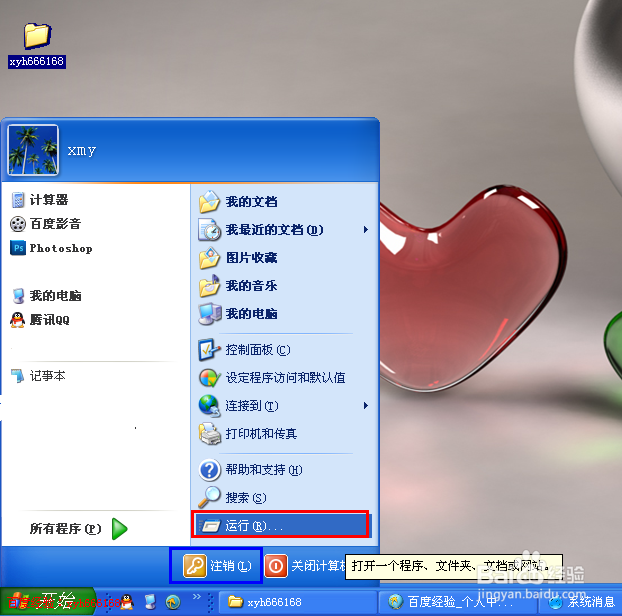Click the 图片收藏 folder icon
The width and height of the screenshot is (622, 616).
pos(209,258)
